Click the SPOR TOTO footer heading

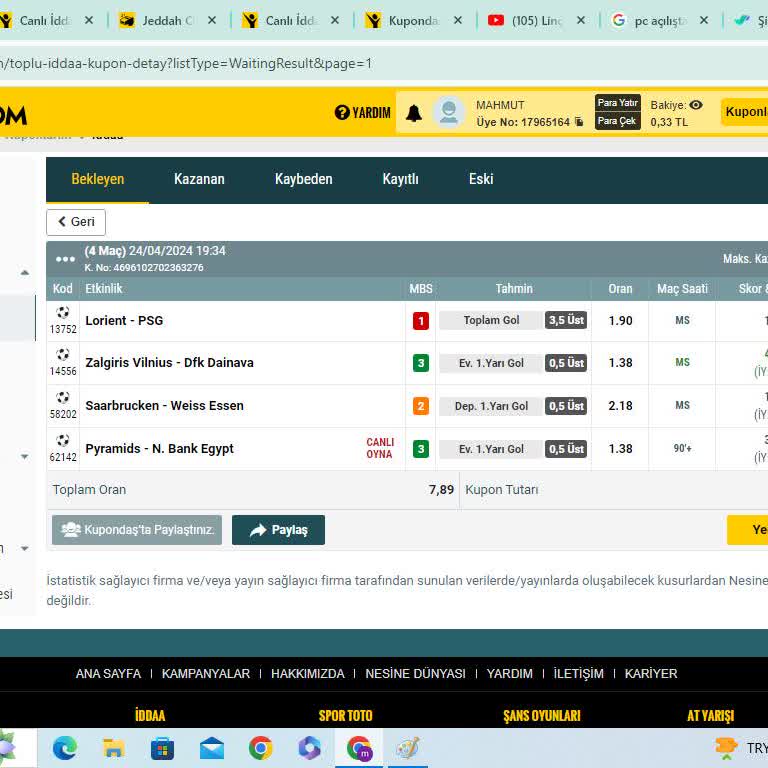click(x=345, y=716)
